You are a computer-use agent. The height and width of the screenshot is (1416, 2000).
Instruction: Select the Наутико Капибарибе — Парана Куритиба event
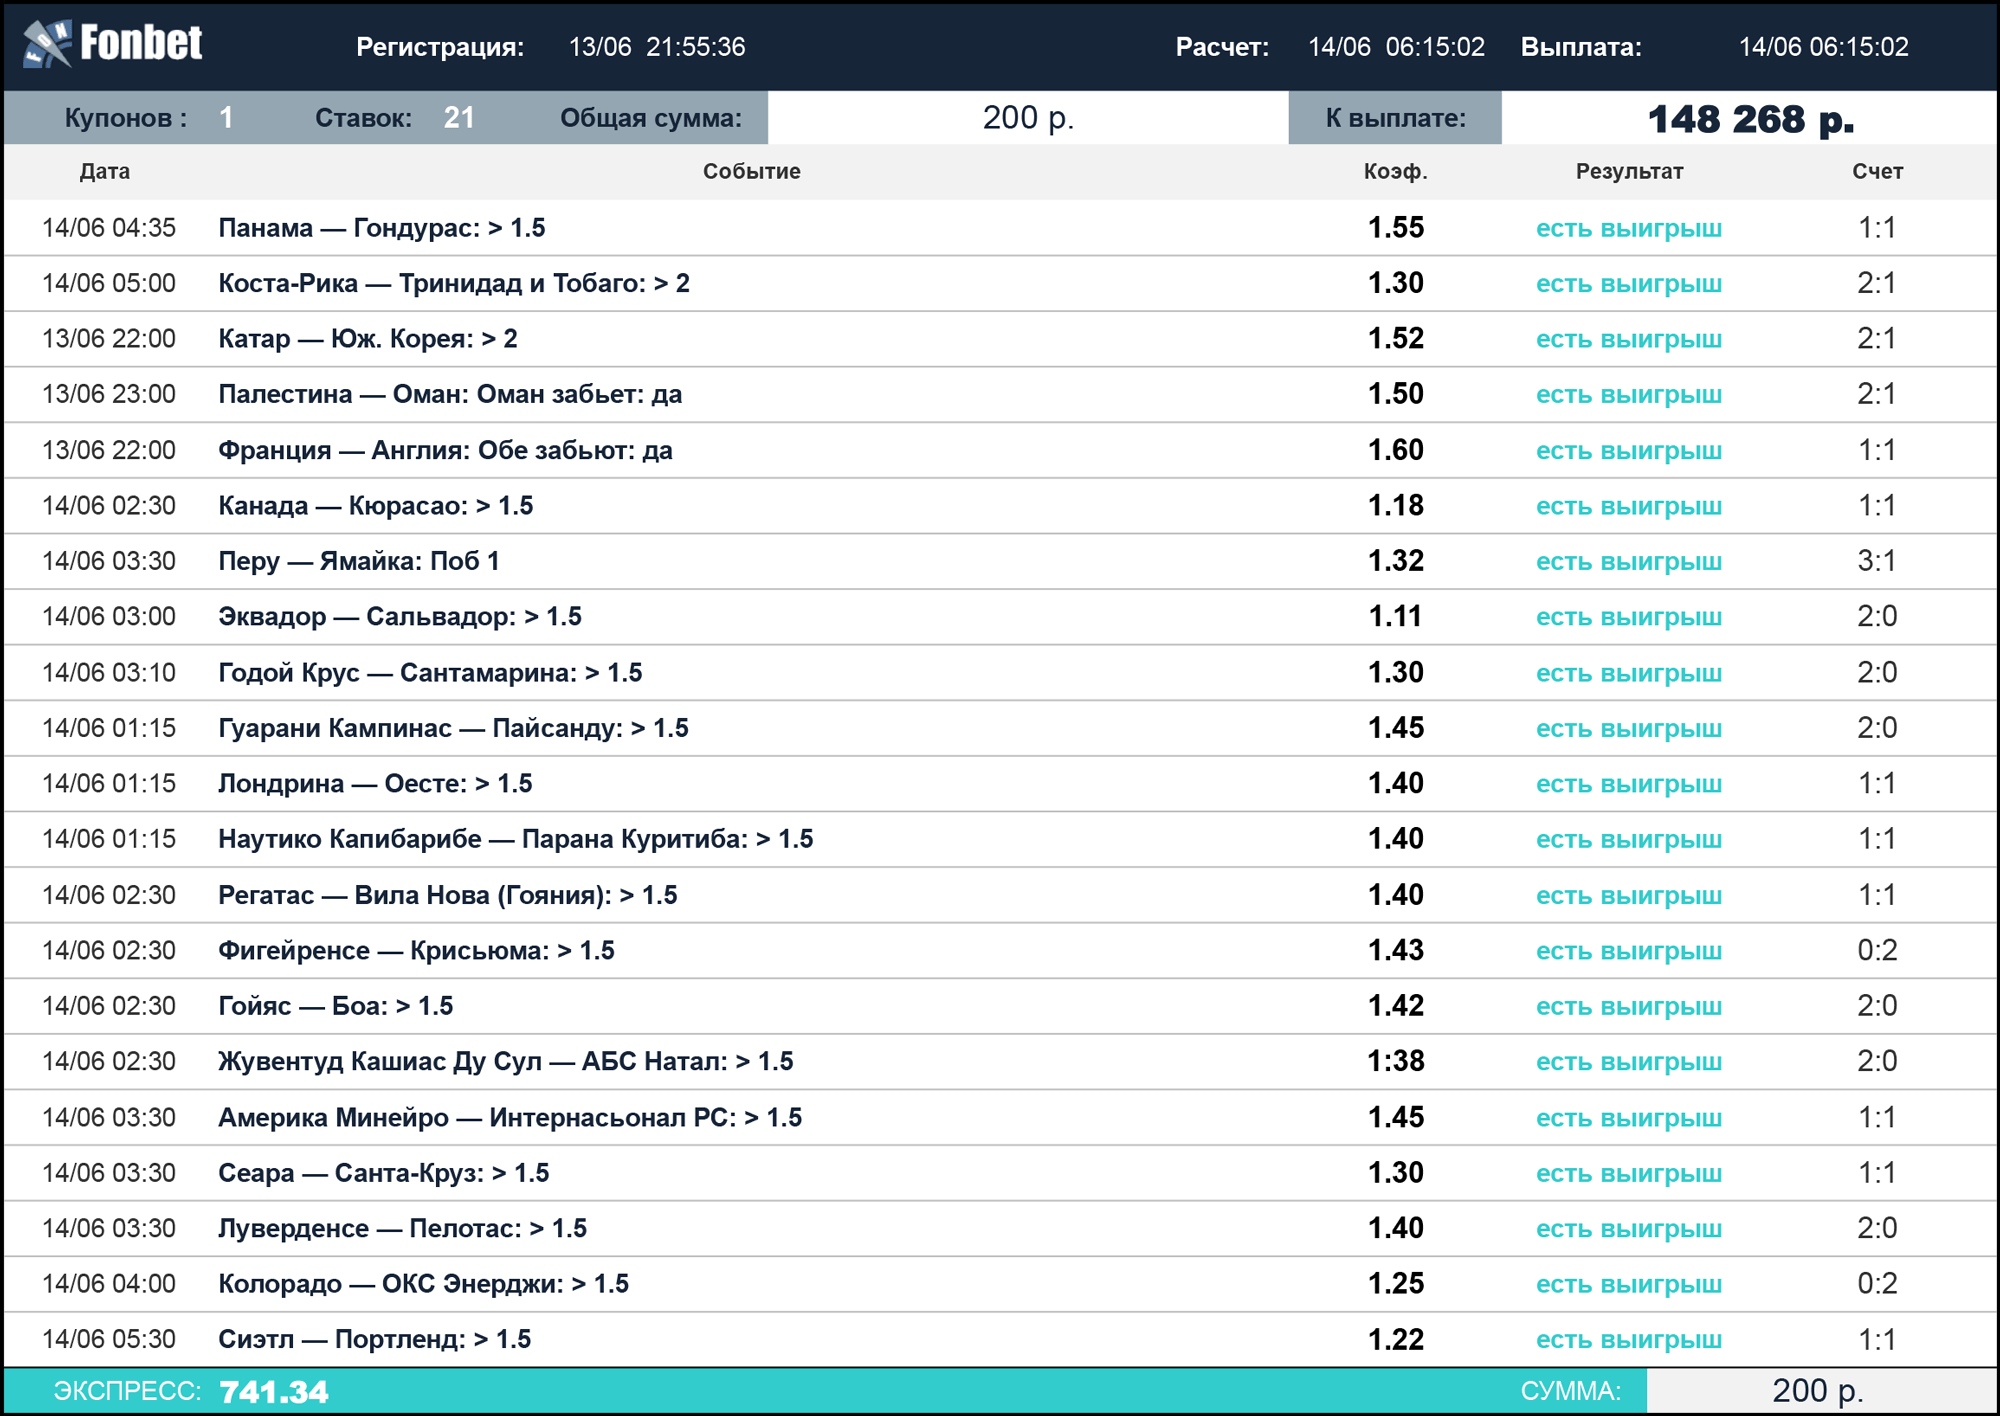515,839
